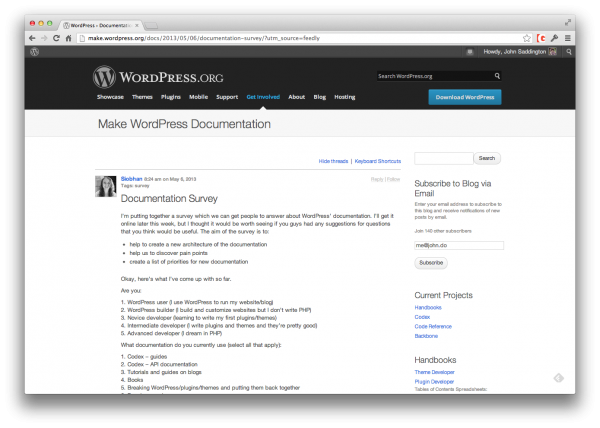The height and width of the screenshot is (428, 600).
Task: Open the Theme Developer handbook link
Action: (434, 372)
